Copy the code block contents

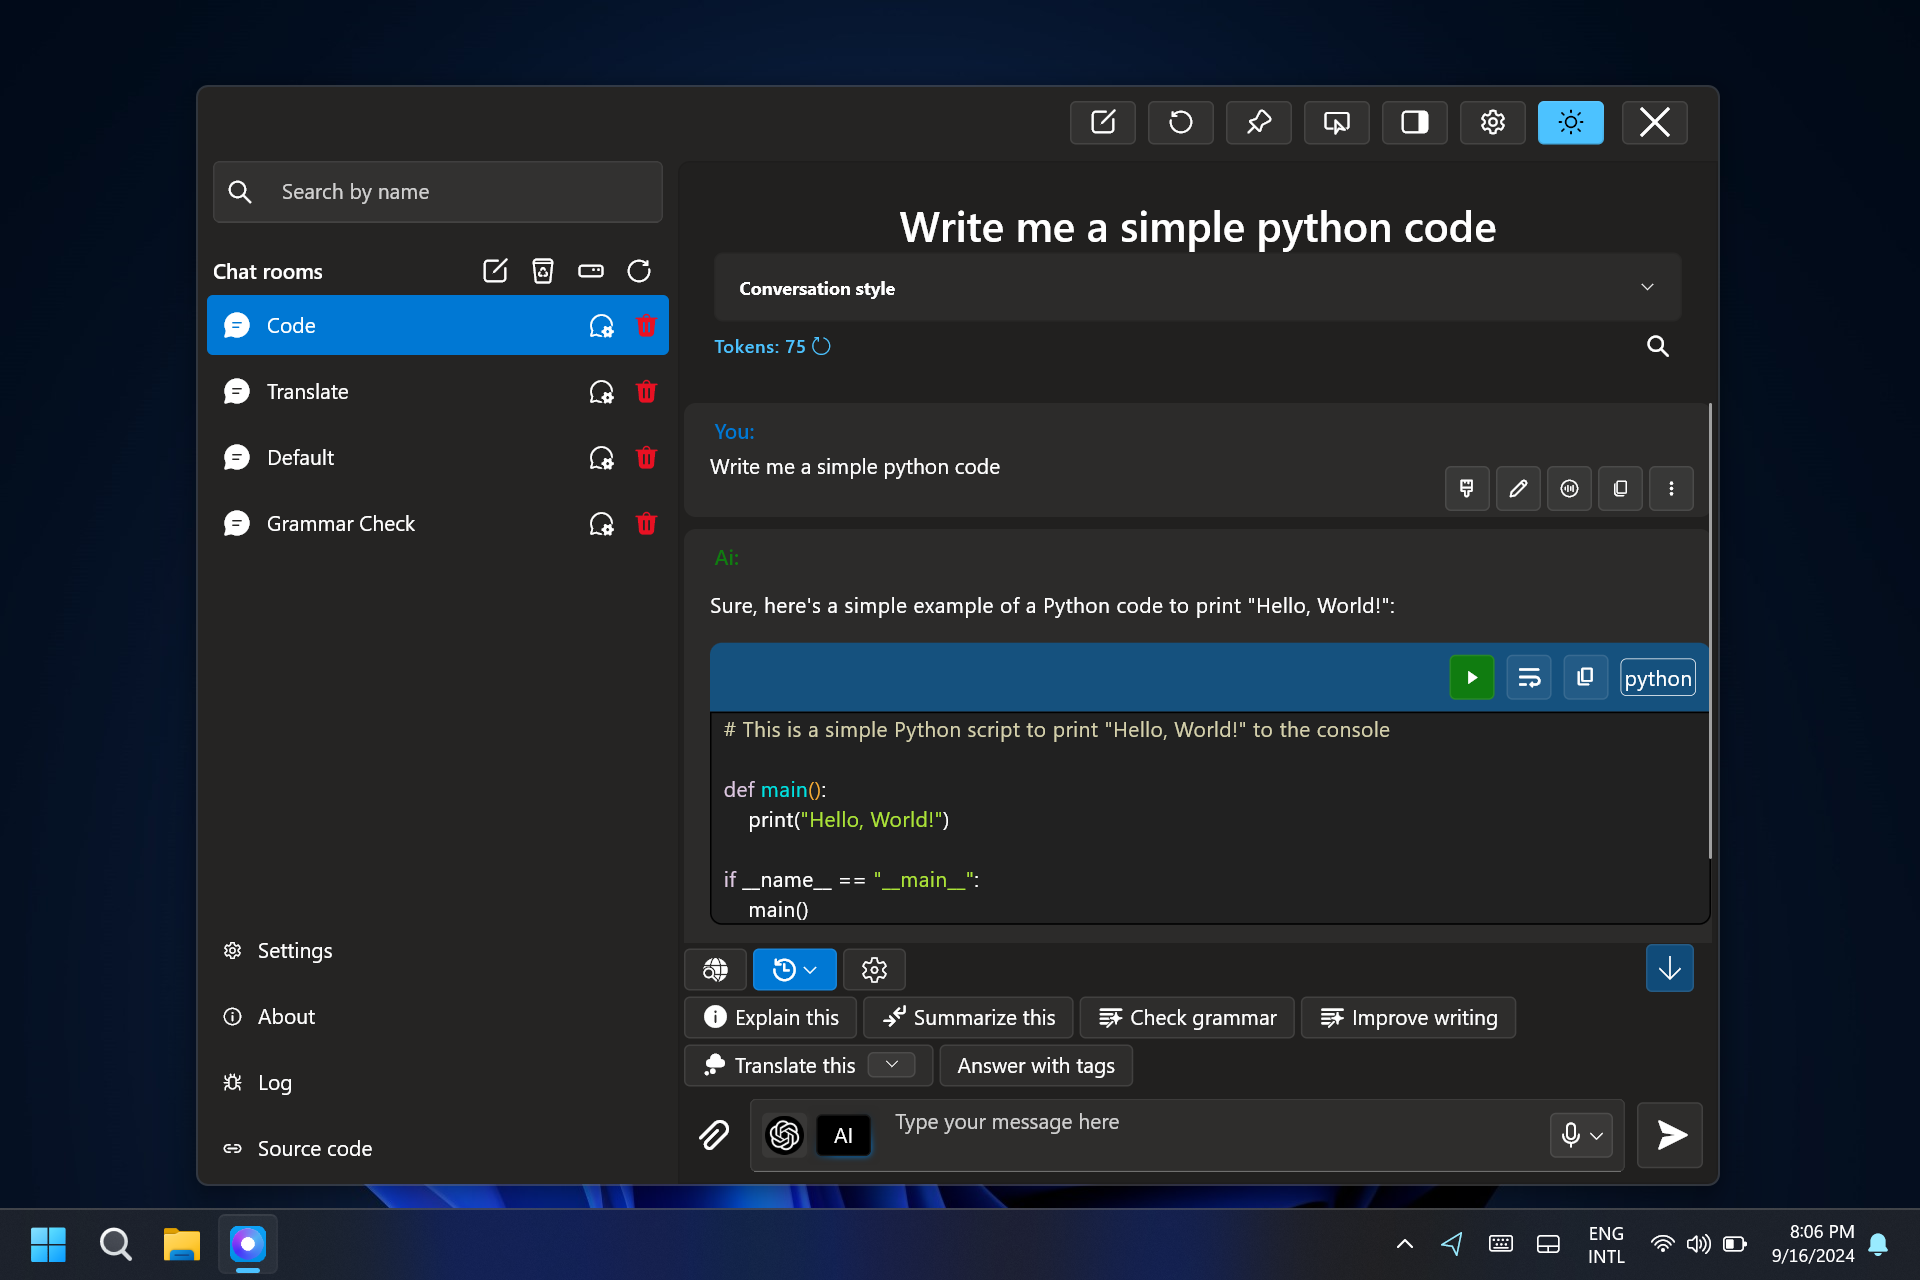click(1585, 678)
